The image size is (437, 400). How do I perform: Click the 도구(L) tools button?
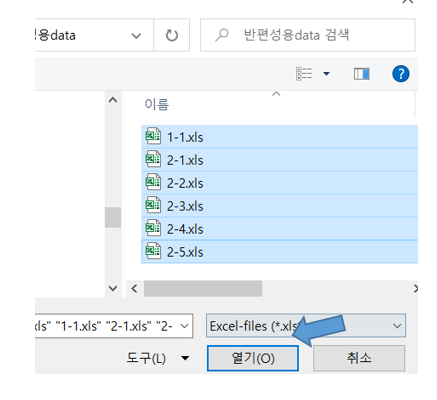pyautogui.click(x=146, y=358)
